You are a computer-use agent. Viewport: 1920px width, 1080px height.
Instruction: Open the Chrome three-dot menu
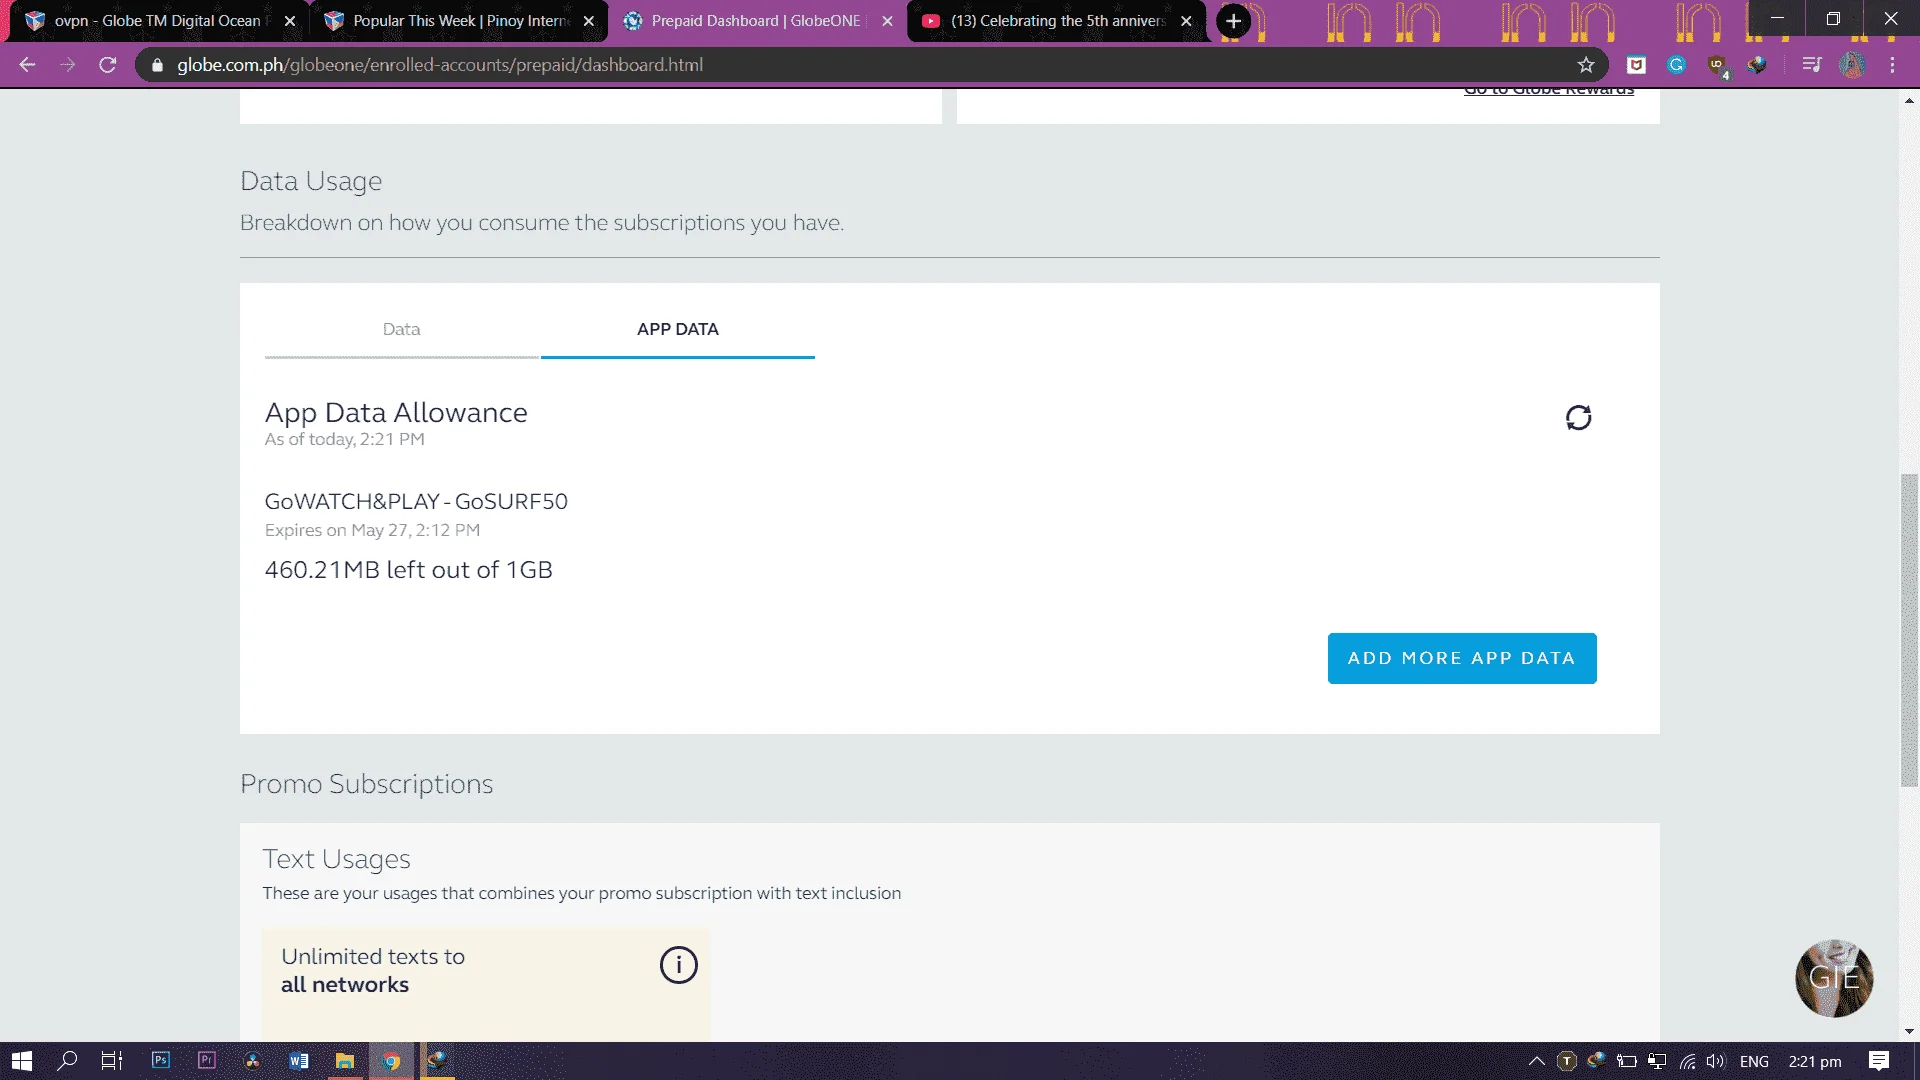pyautogui.click(x=1892, y=65)
